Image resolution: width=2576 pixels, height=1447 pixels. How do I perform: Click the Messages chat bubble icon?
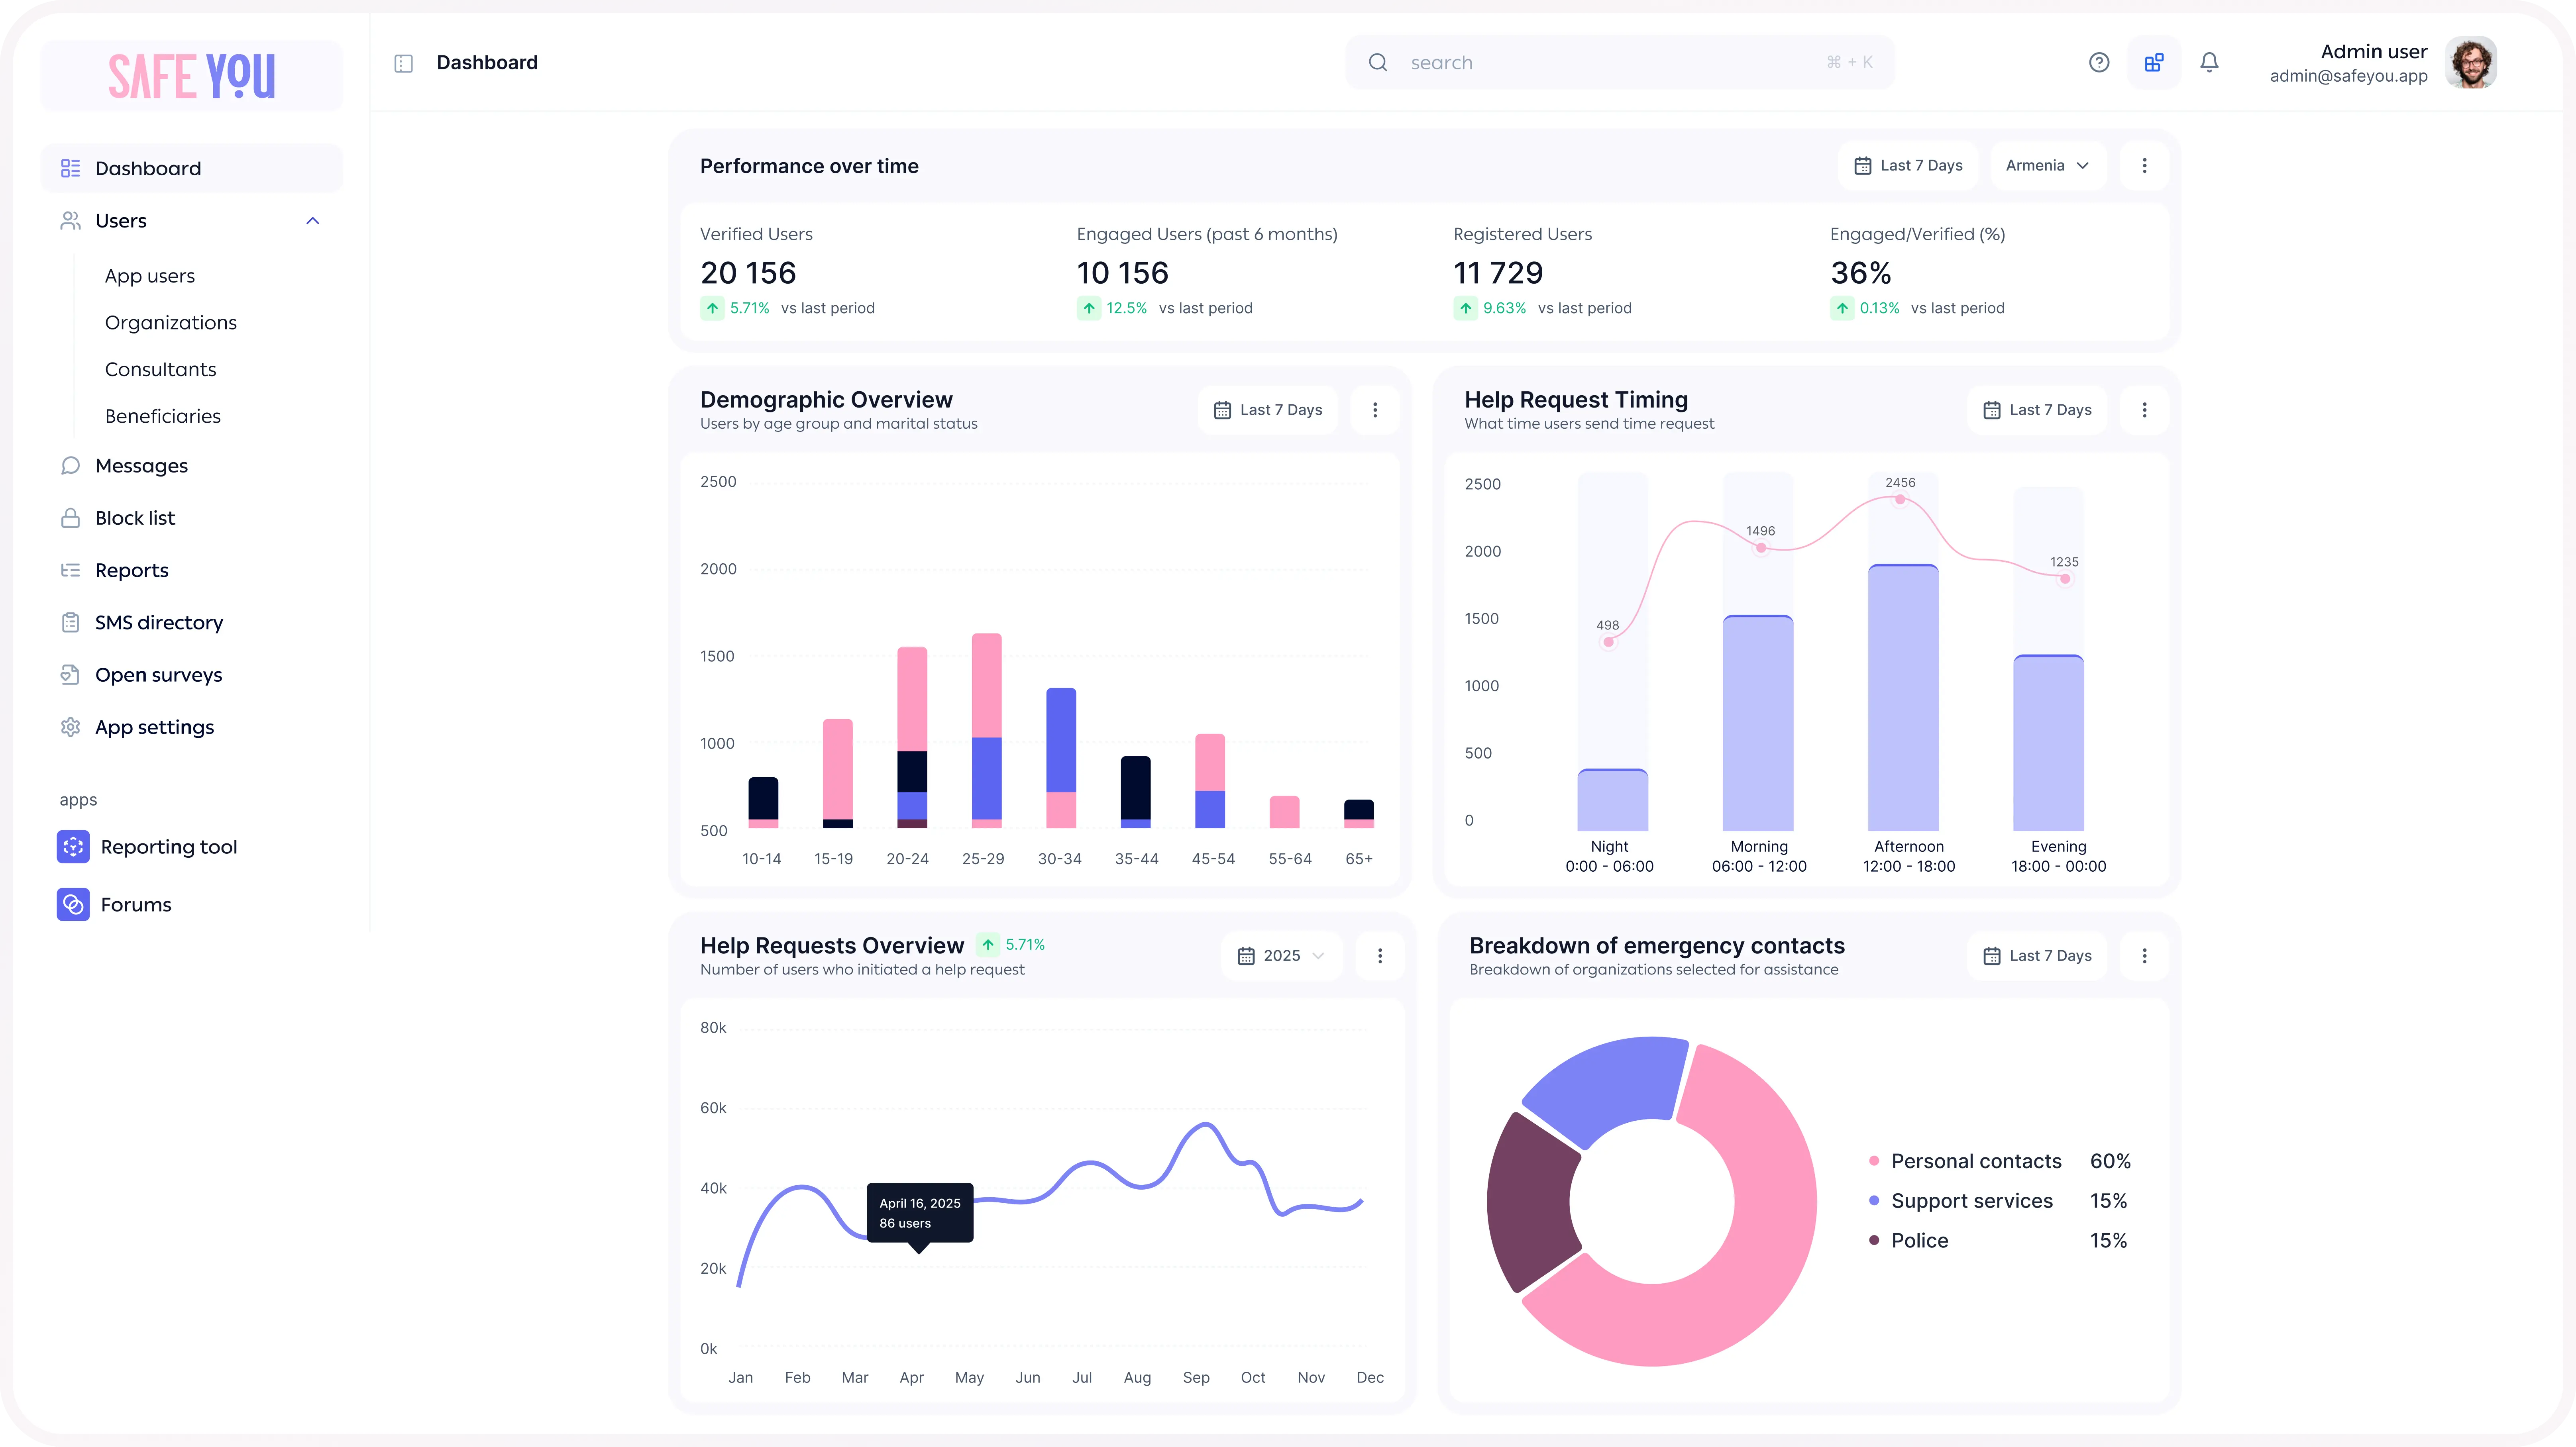click(70, 466)
